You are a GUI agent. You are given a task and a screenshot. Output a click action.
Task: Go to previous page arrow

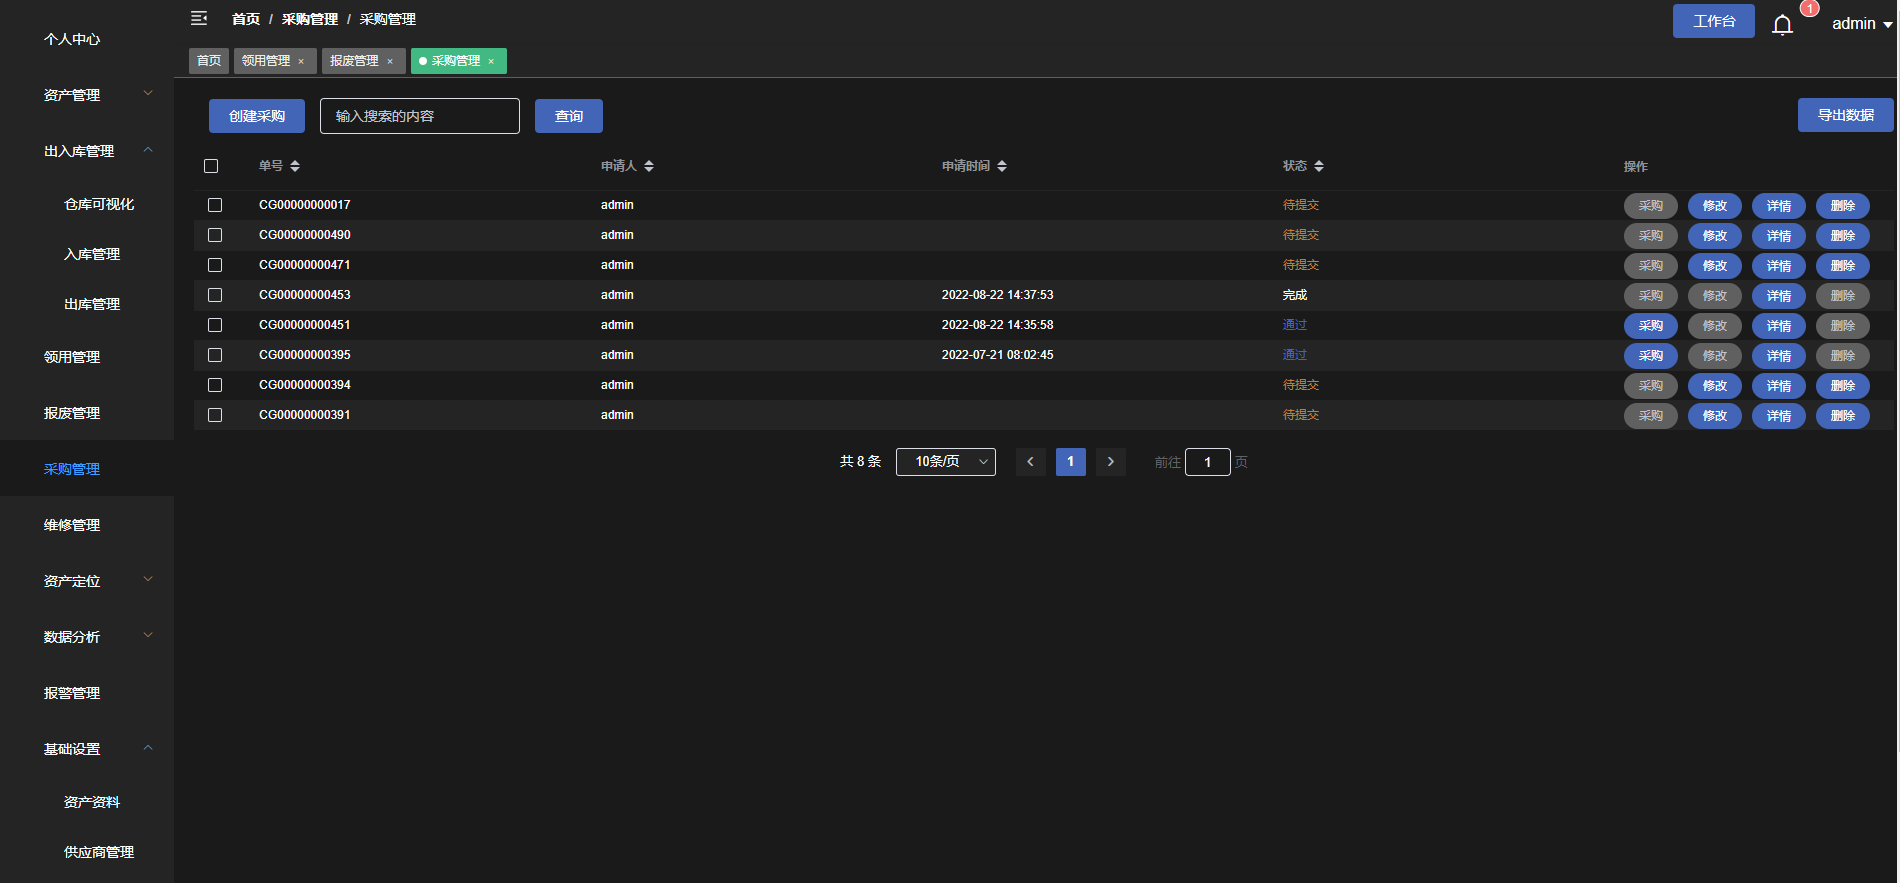point(1030,462)
